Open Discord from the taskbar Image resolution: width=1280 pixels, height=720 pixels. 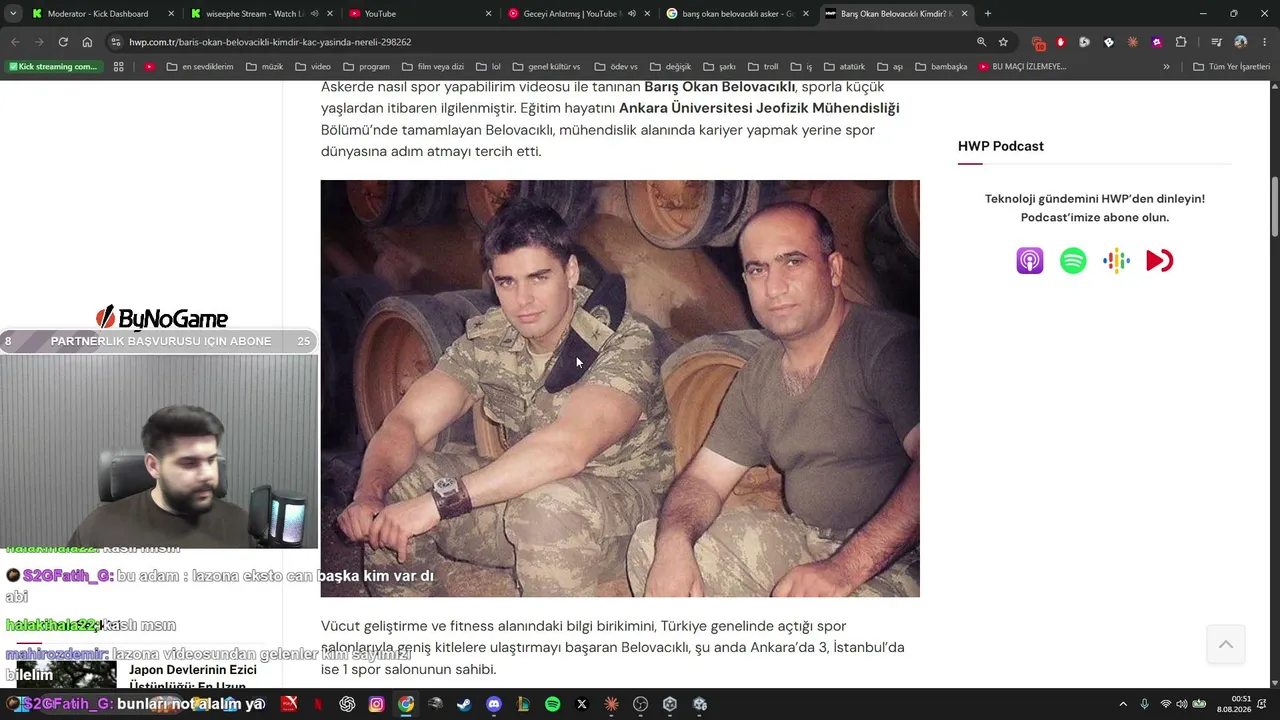click(x=493, y=704)
